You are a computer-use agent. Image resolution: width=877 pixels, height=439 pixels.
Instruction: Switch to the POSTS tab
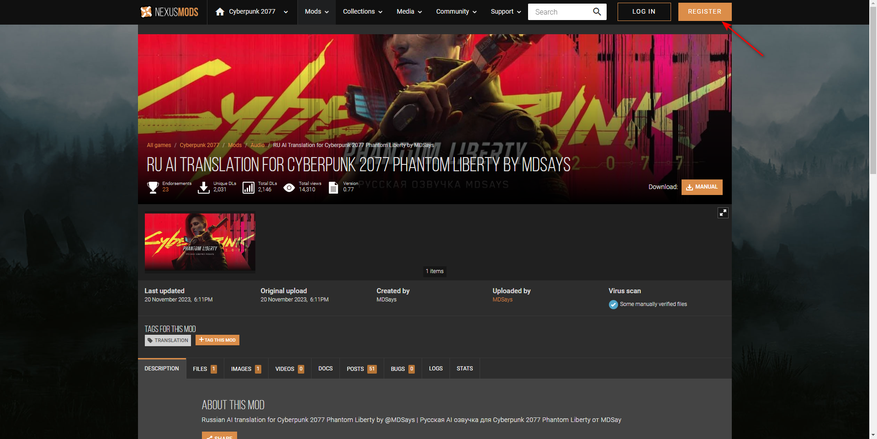pyautogui.click(x=361, y=369)
